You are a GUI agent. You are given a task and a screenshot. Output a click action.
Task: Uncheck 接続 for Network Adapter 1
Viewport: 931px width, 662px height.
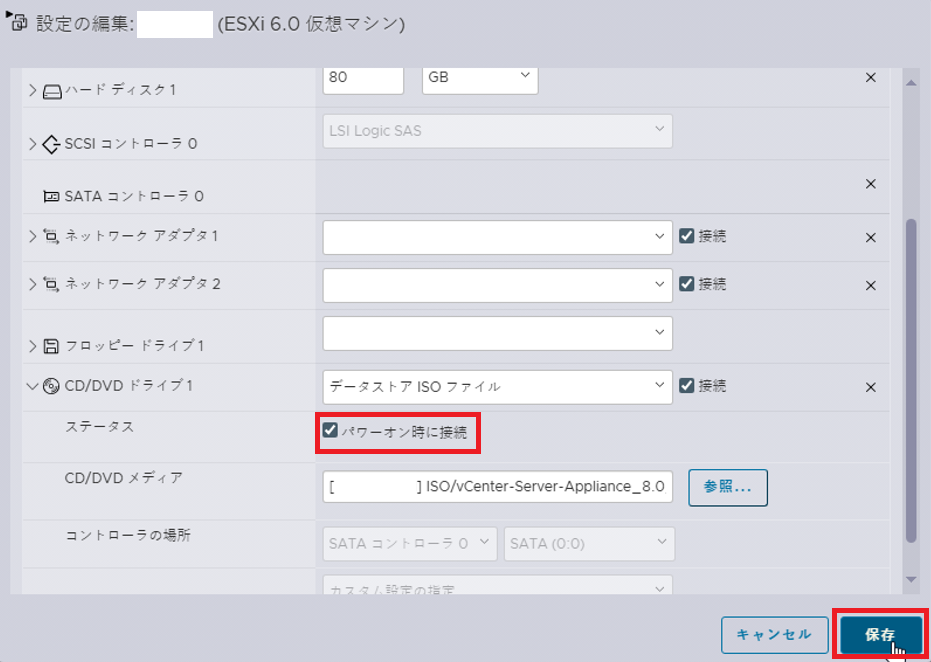[x=686, y=236]
